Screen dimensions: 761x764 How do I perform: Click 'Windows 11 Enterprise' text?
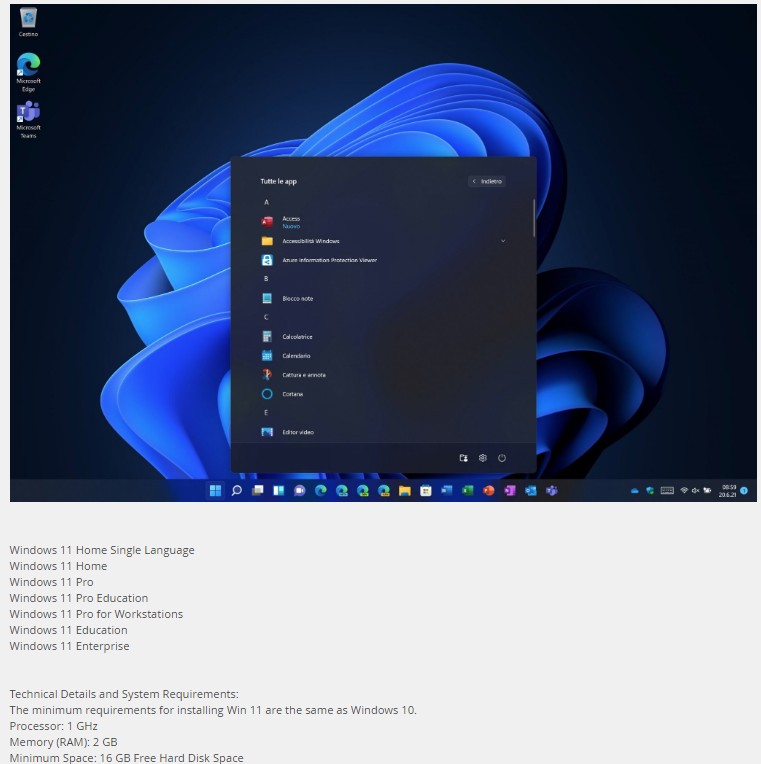point(69,646)
